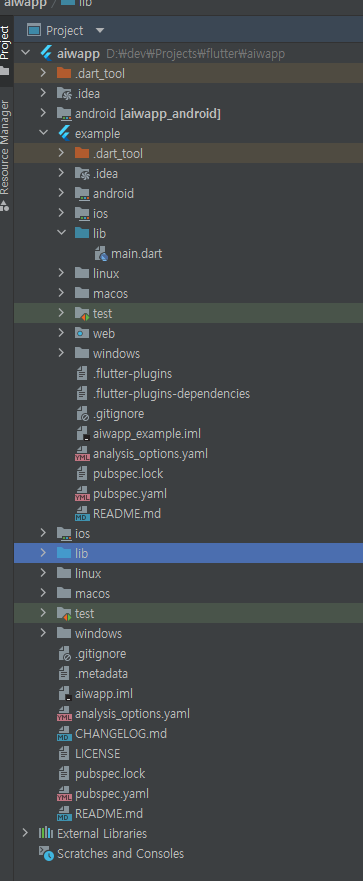Select example pubspec.yaml file
The image size is (363, 881).
130,494
